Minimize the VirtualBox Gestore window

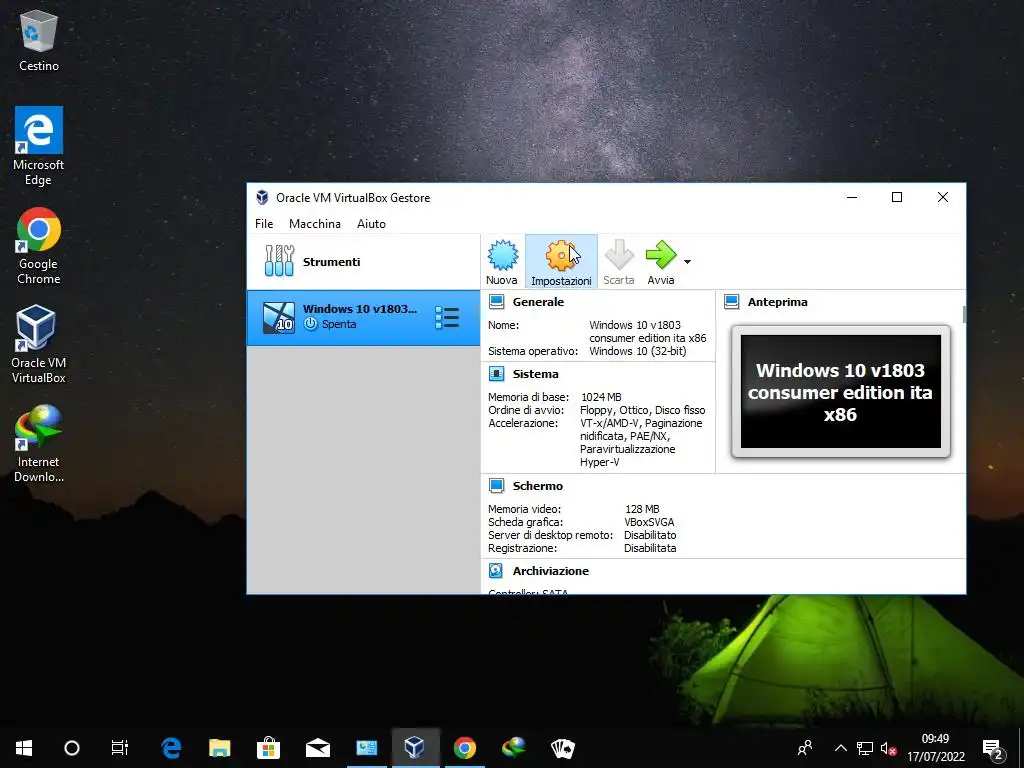[852, 197]
